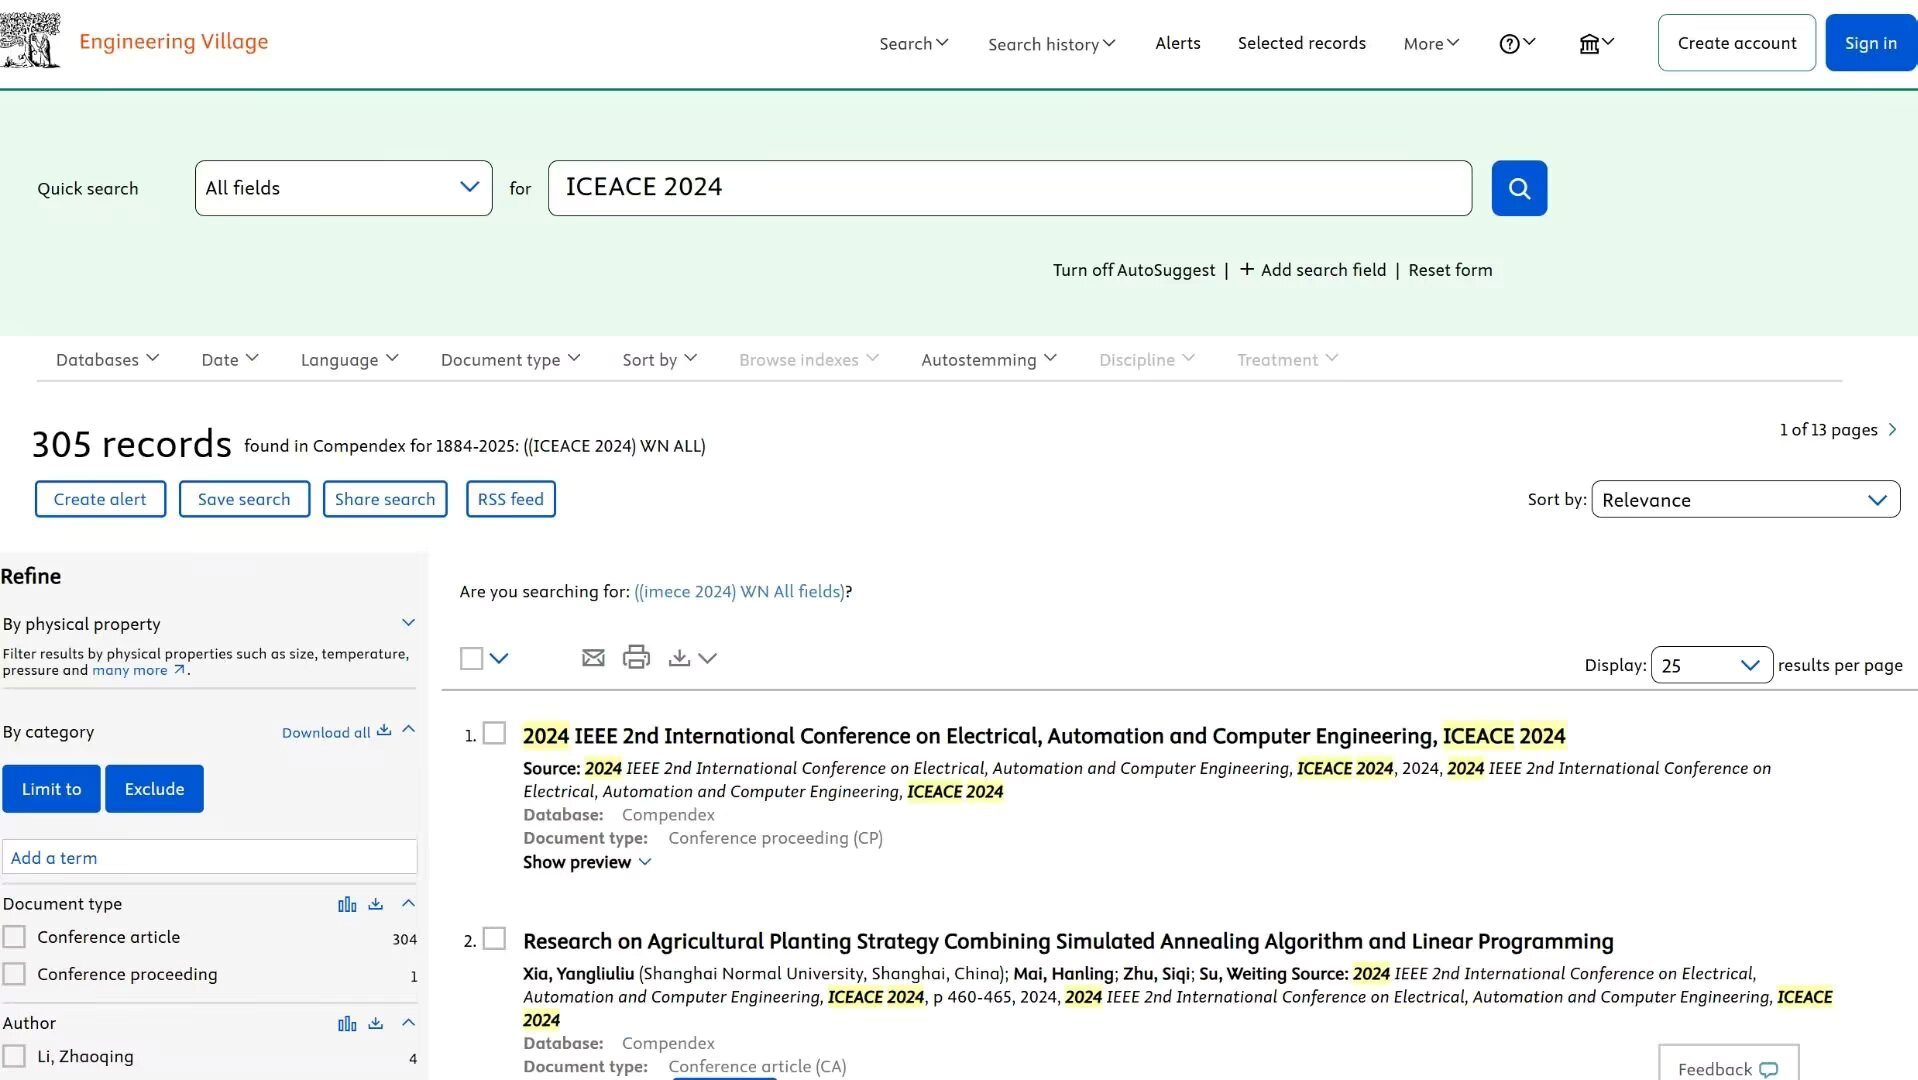This screenshot has width=1918, height=1080.
Task: Open the More menu
Action: pyautogui.click(x=1432, y=43)
